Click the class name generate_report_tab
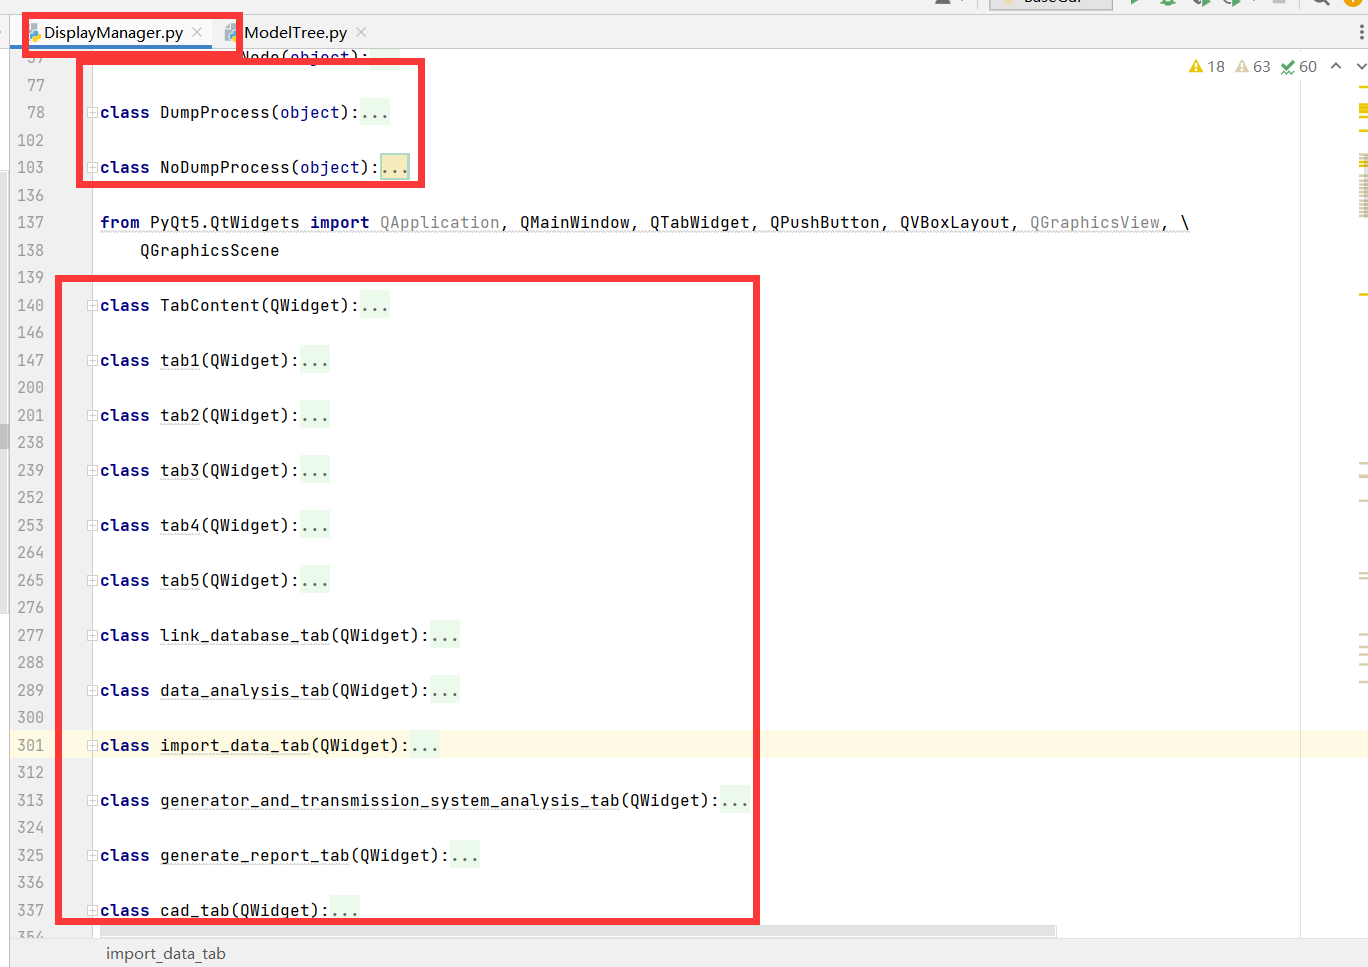This screenshot has height=967, width=1368. click(x=255, y=856)
